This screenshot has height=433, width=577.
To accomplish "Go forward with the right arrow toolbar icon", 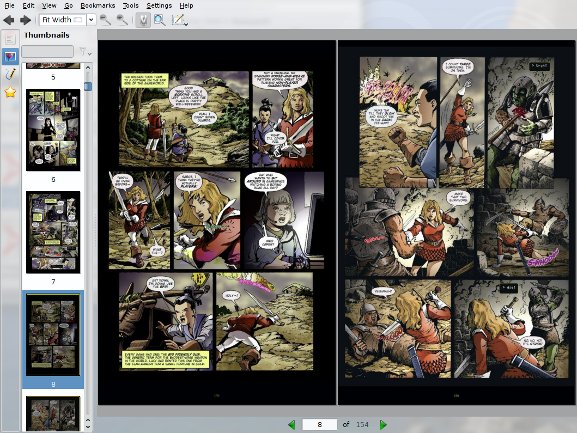I will [x=25, y=20].
